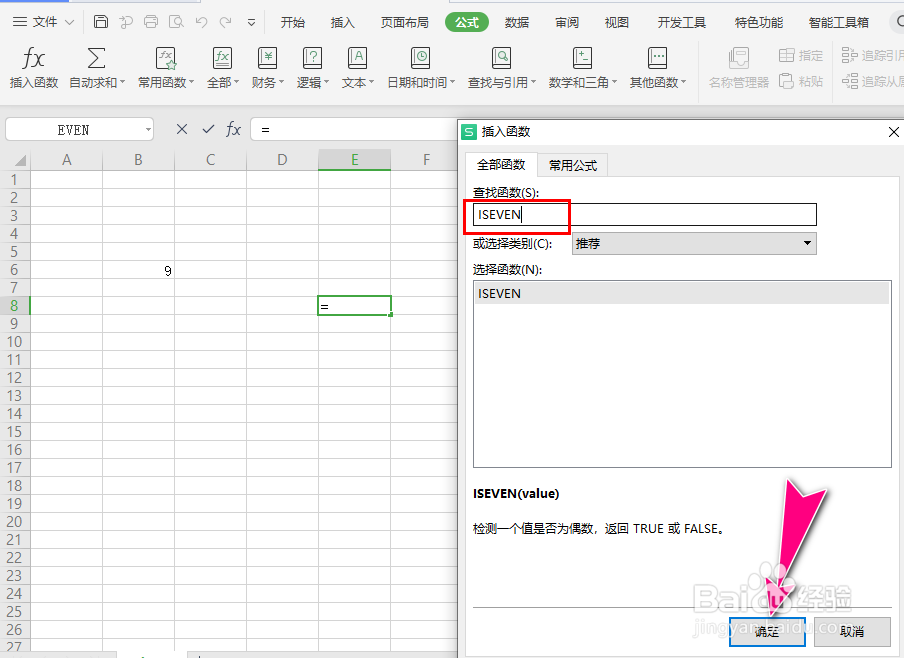Open the Lookup and Reference (查找与引用) icon

point(502,59)
